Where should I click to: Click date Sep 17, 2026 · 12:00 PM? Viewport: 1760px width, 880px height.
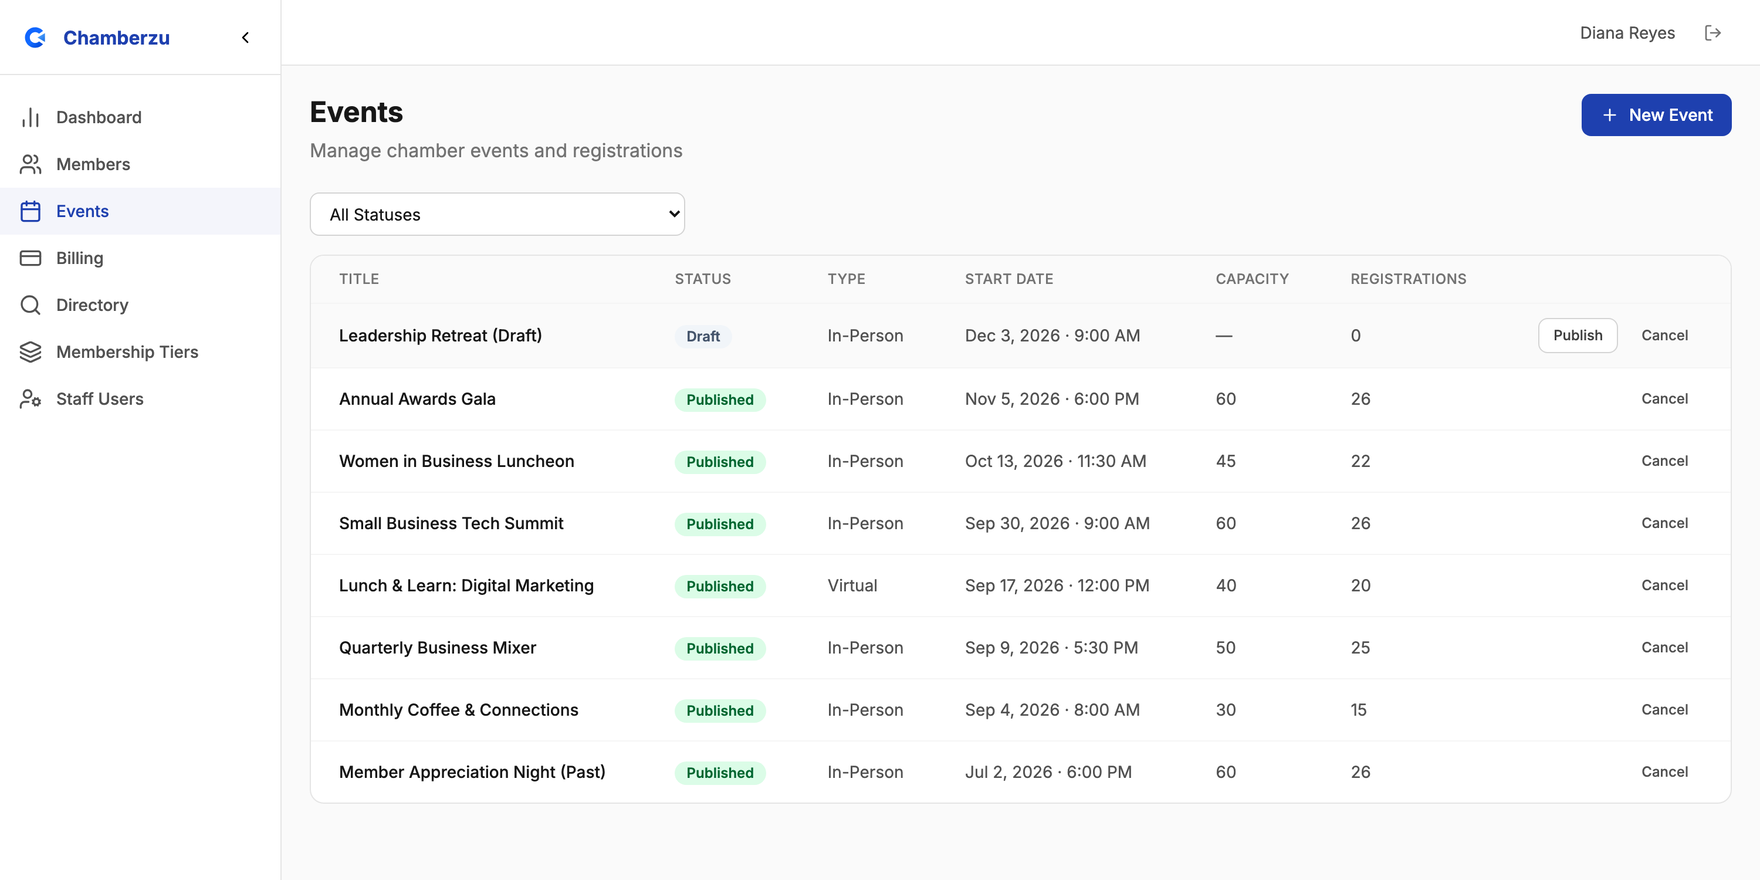coord(1057,585)
